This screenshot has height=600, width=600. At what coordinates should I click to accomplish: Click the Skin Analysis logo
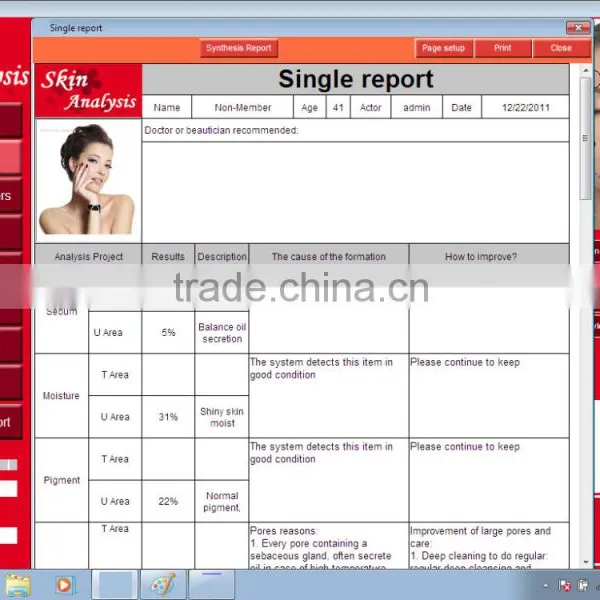point(88,91)
